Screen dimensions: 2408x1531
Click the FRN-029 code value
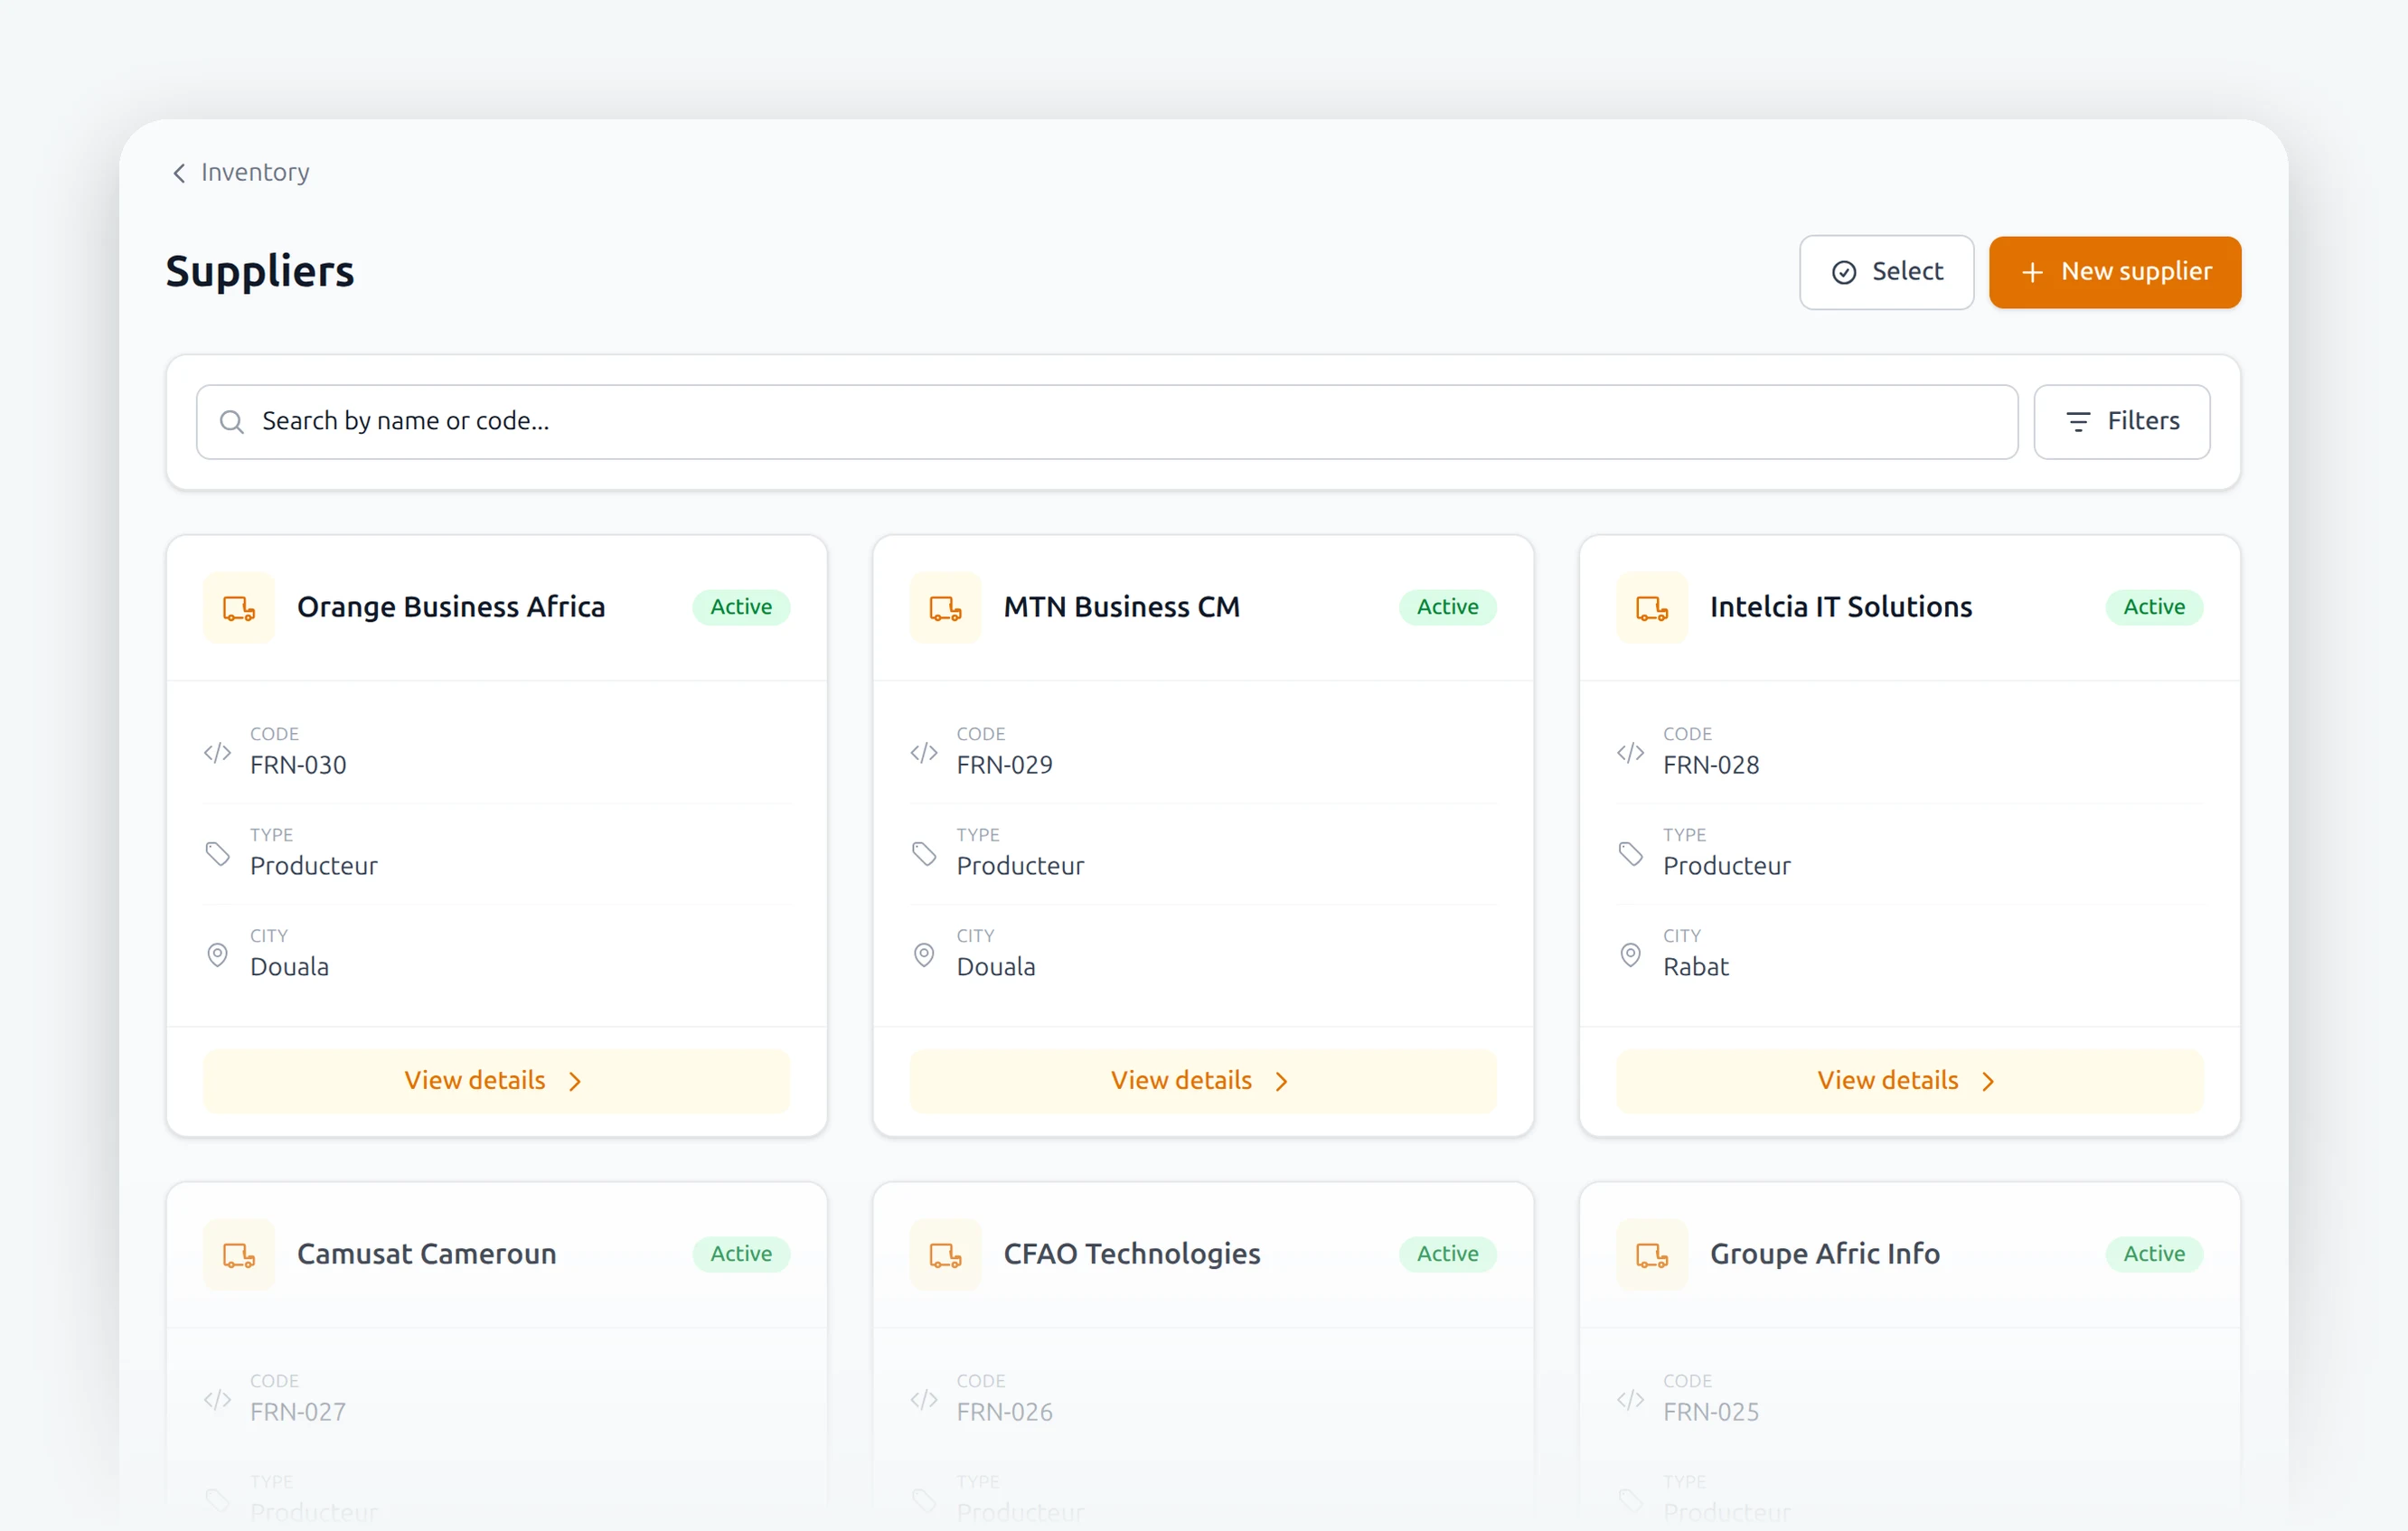coord(1005,765)
